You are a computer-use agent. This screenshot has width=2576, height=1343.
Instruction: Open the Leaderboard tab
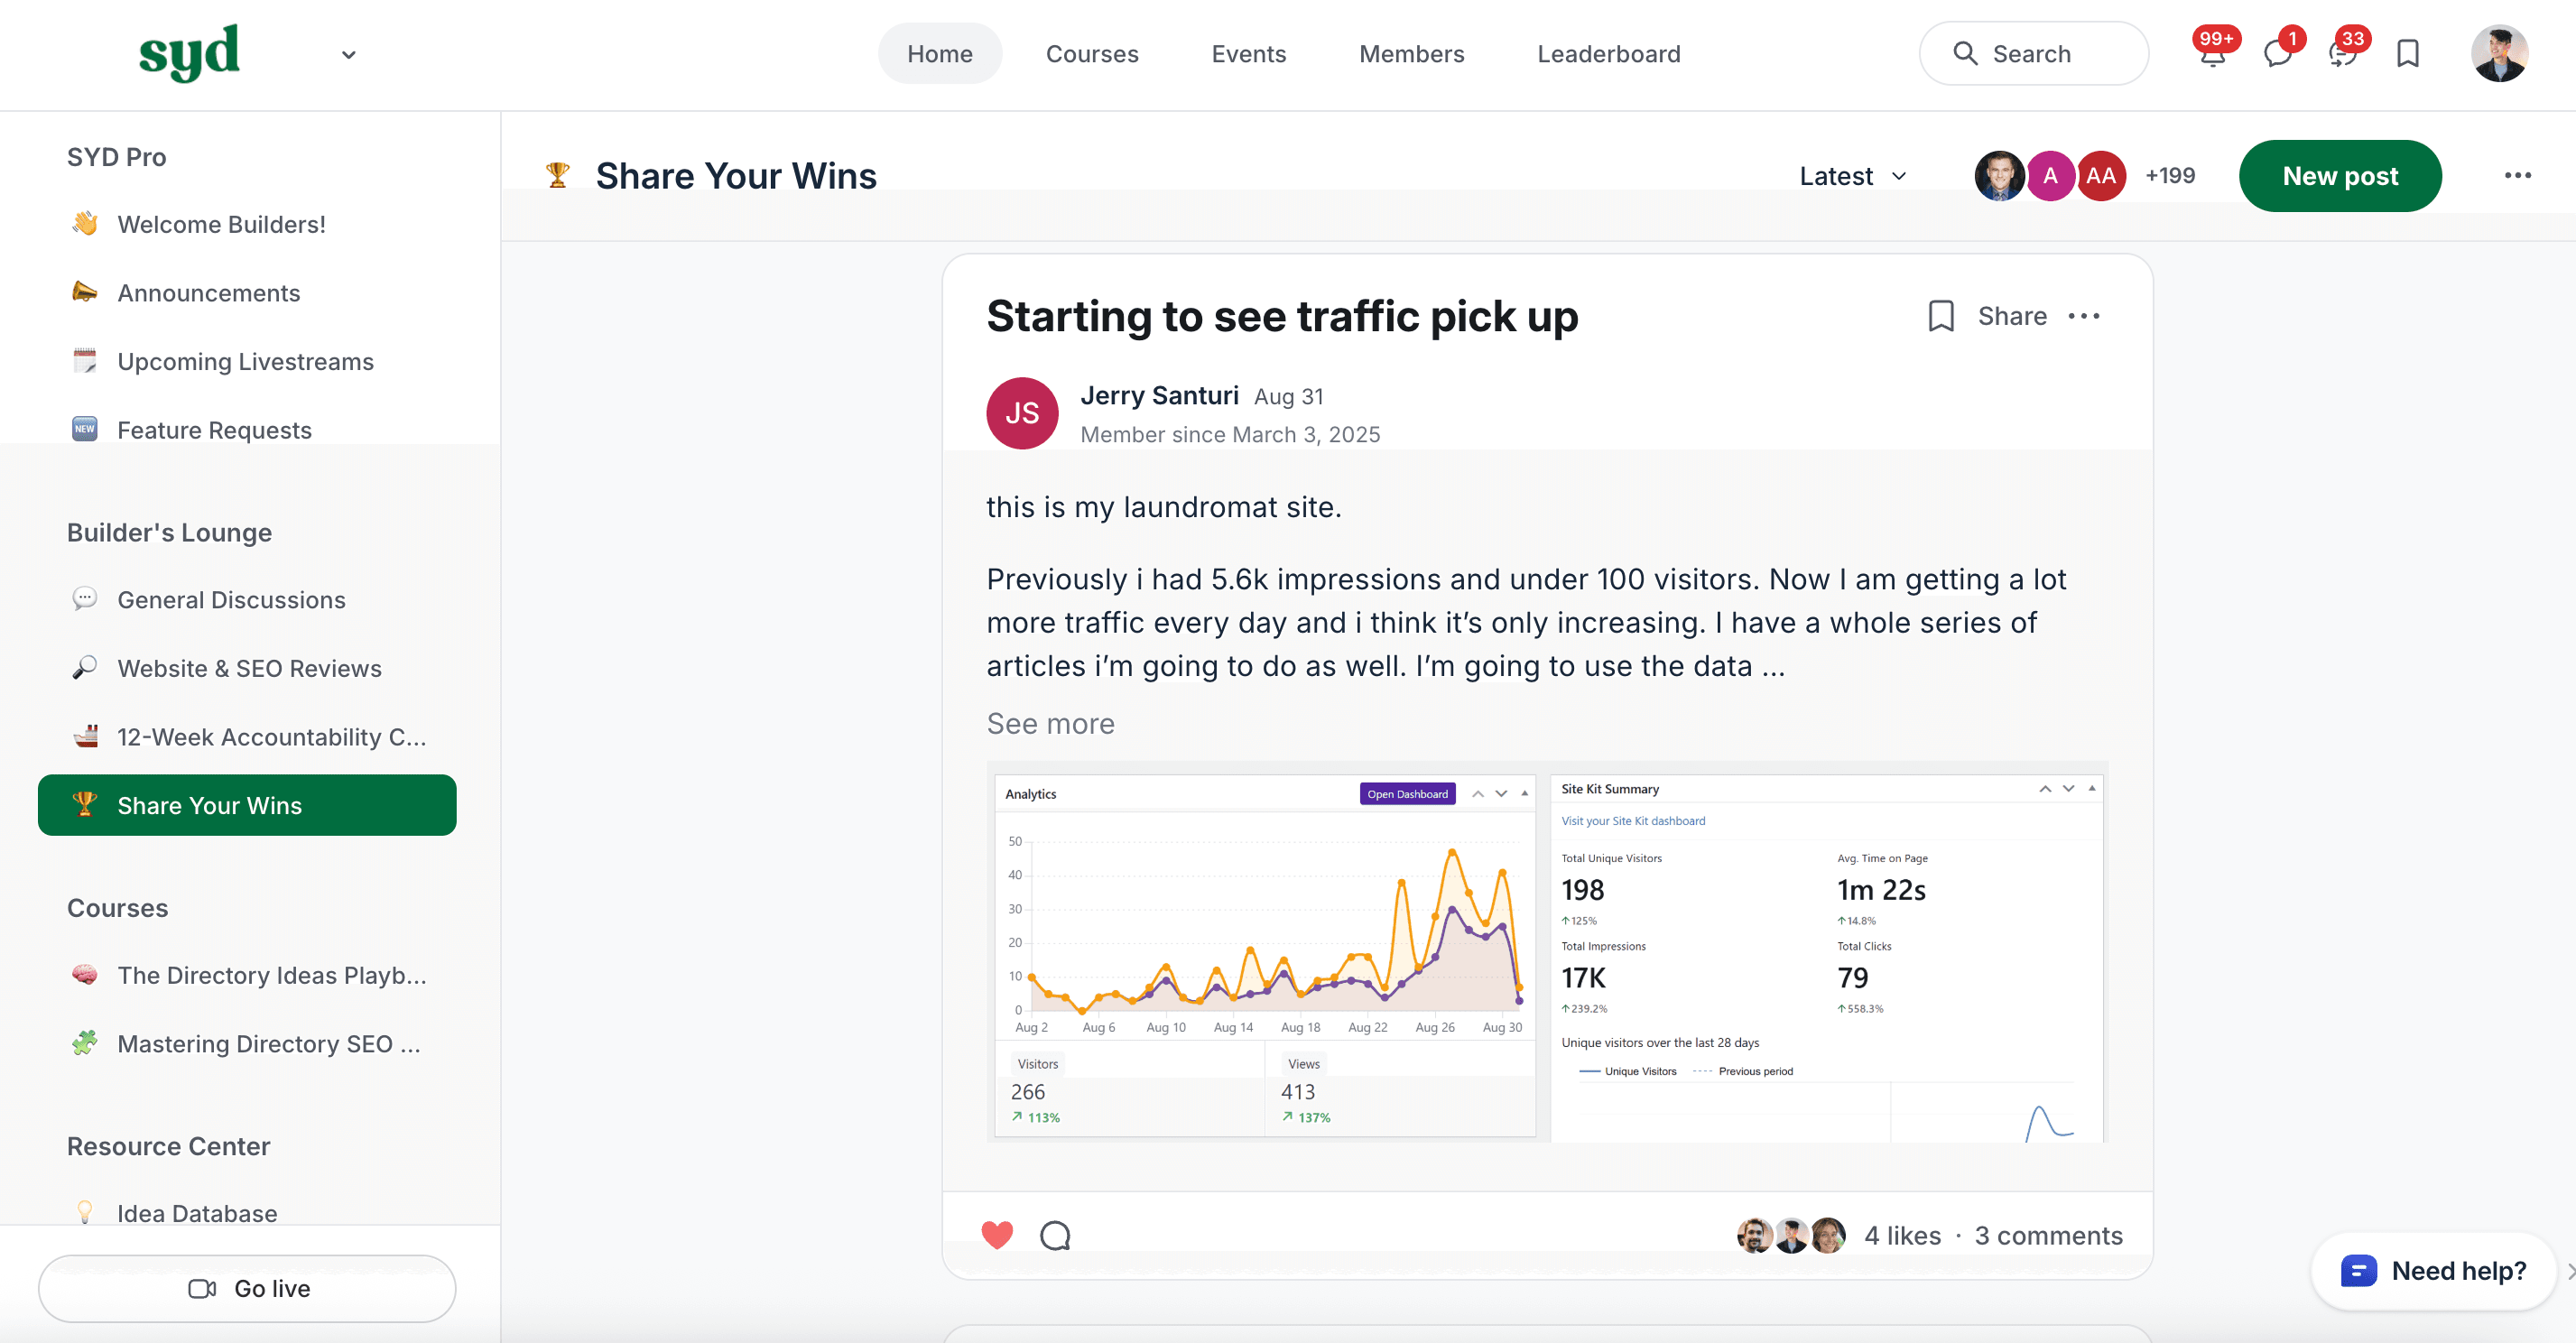(1607, 53)
